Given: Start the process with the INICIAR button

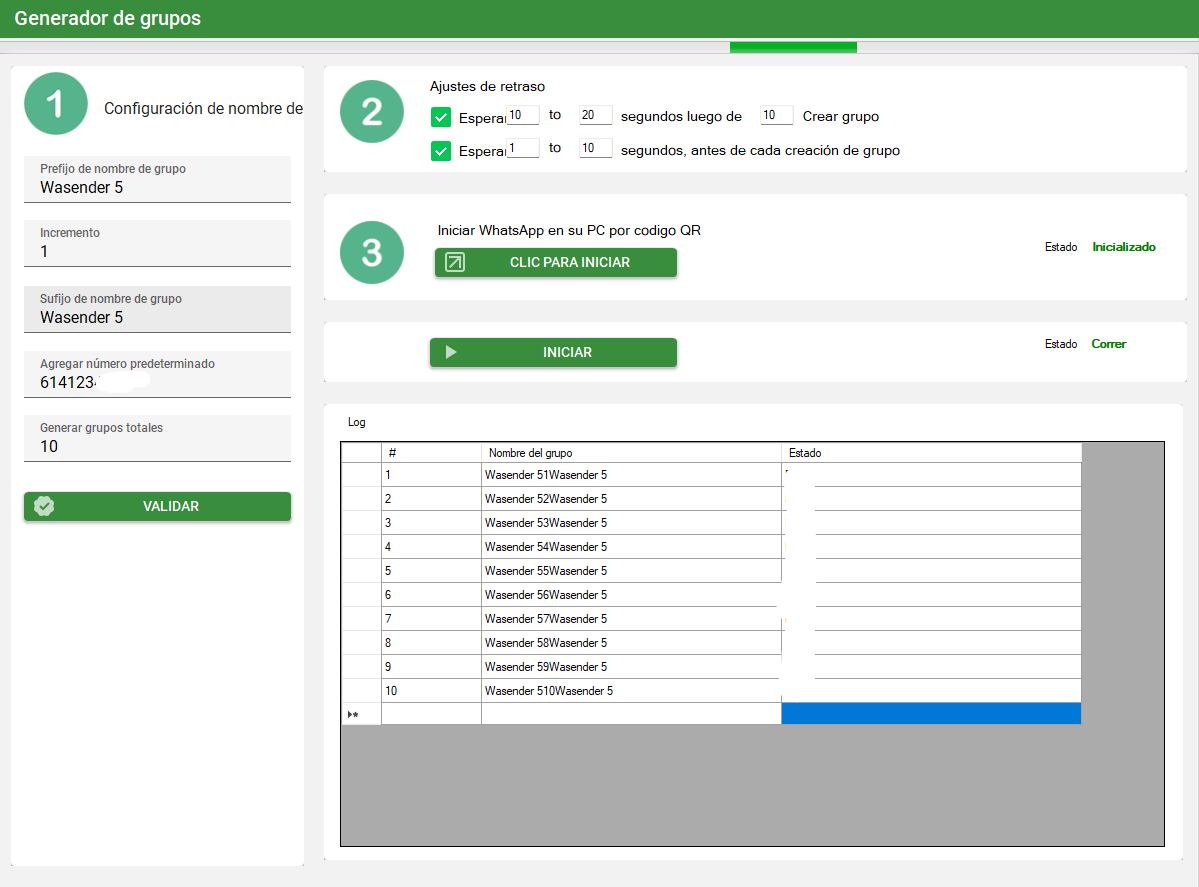Looking at the screenshot, I should [553, 352].
